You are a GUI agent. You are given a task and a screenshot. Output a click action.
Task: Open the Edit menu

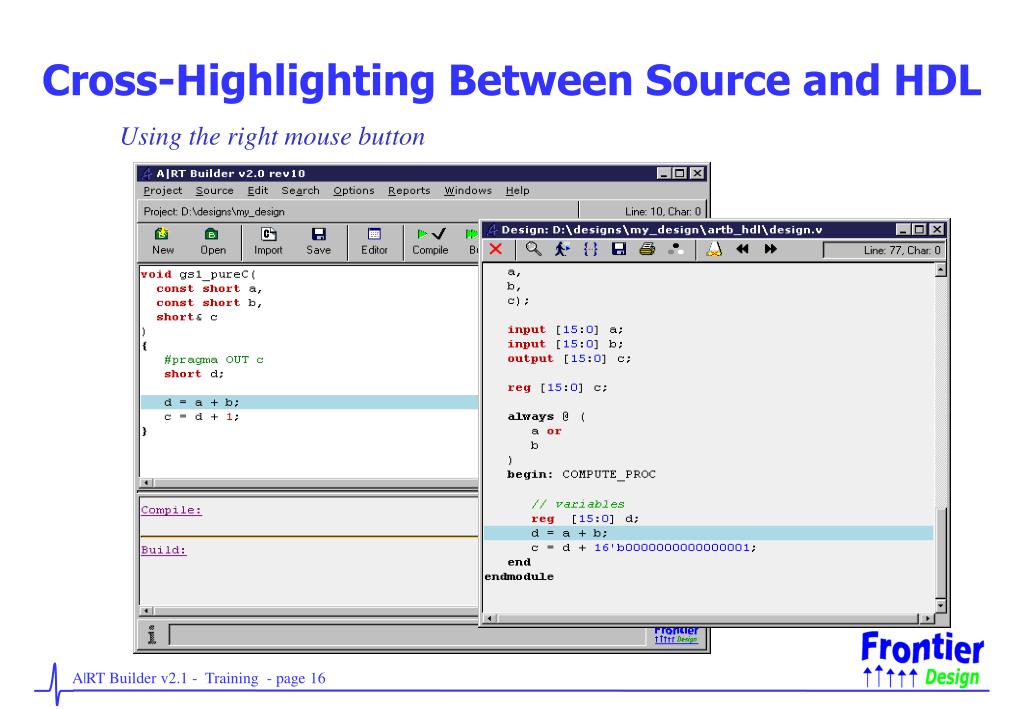pyautogui.click(x=257, y=191)
